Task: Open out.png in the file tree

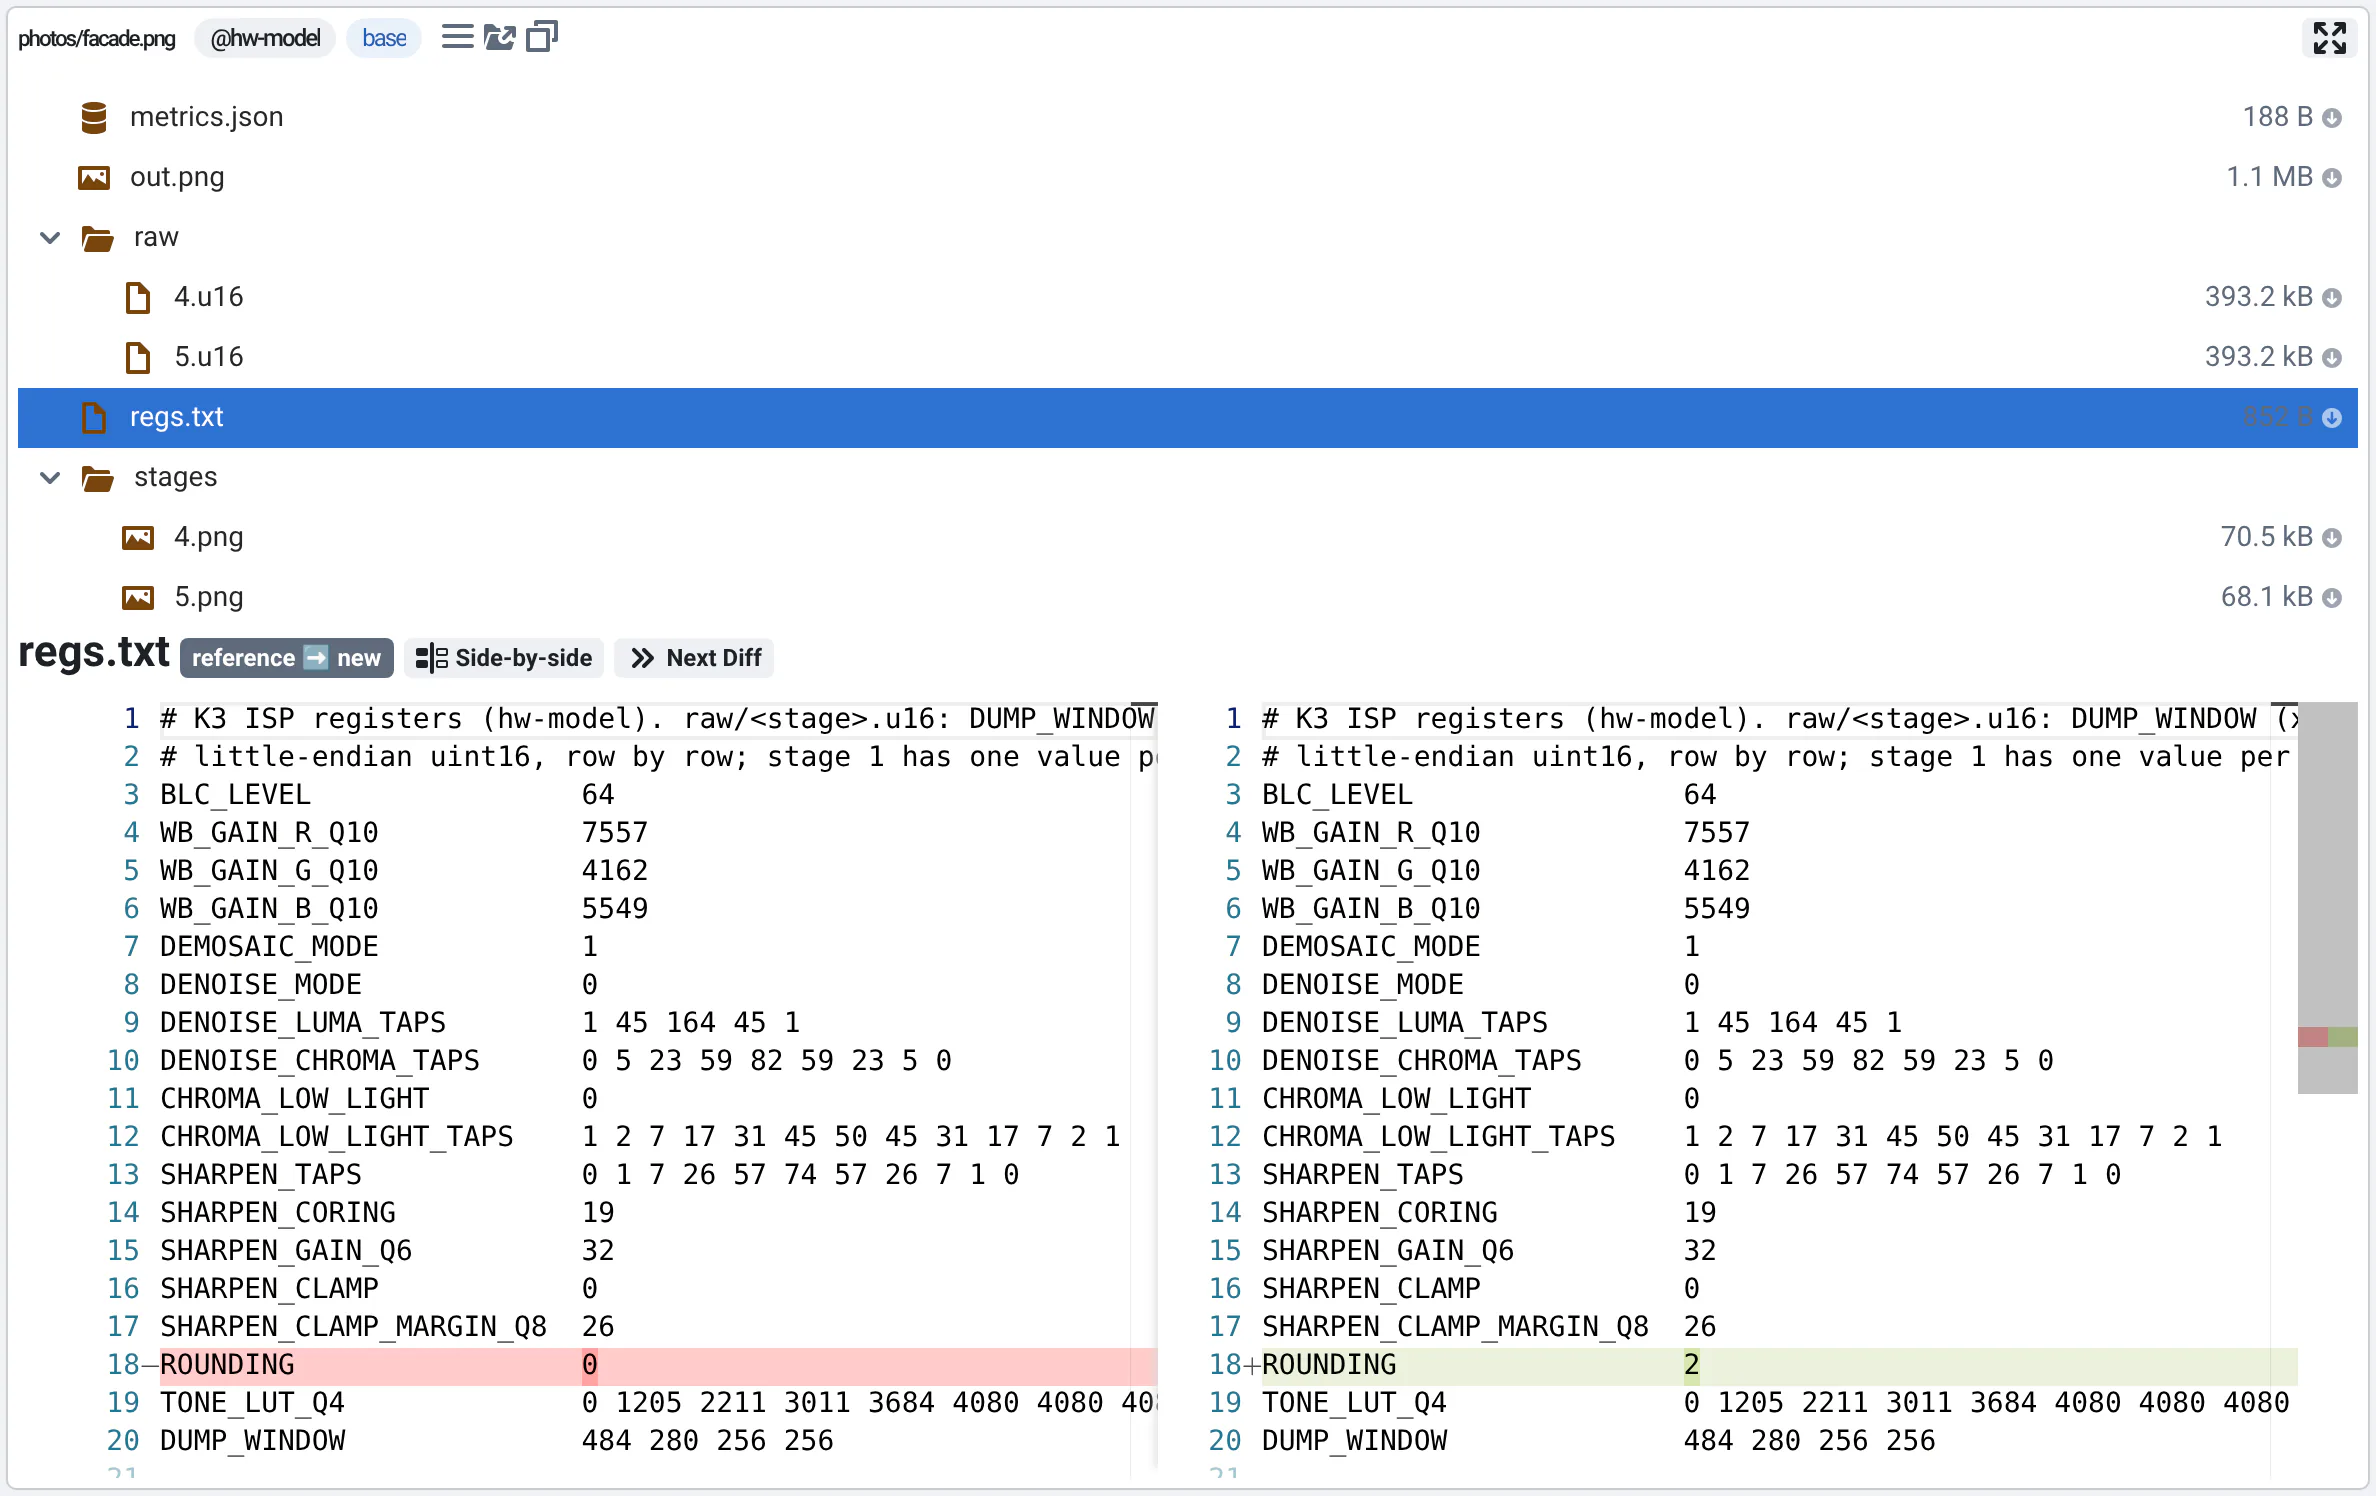Action: 177,177
